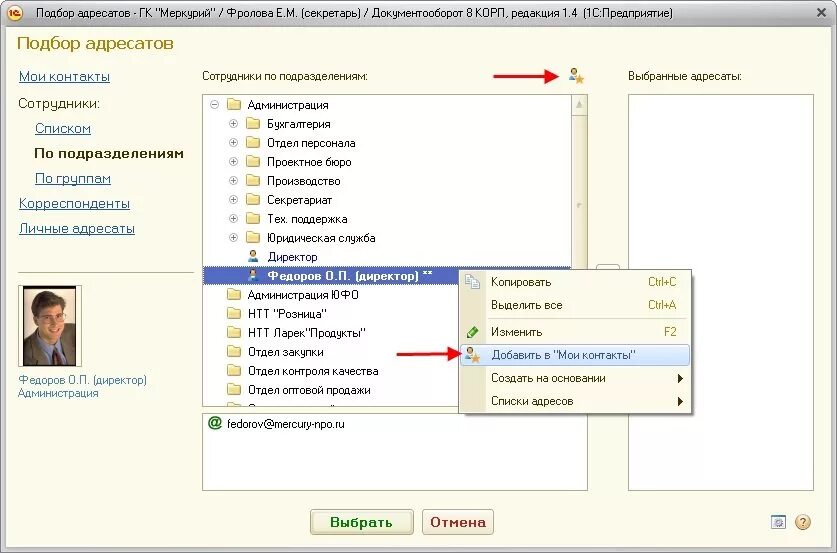Click the copy icon in context menu
This screenshot has width=837, height=553.
pos(472,282)
